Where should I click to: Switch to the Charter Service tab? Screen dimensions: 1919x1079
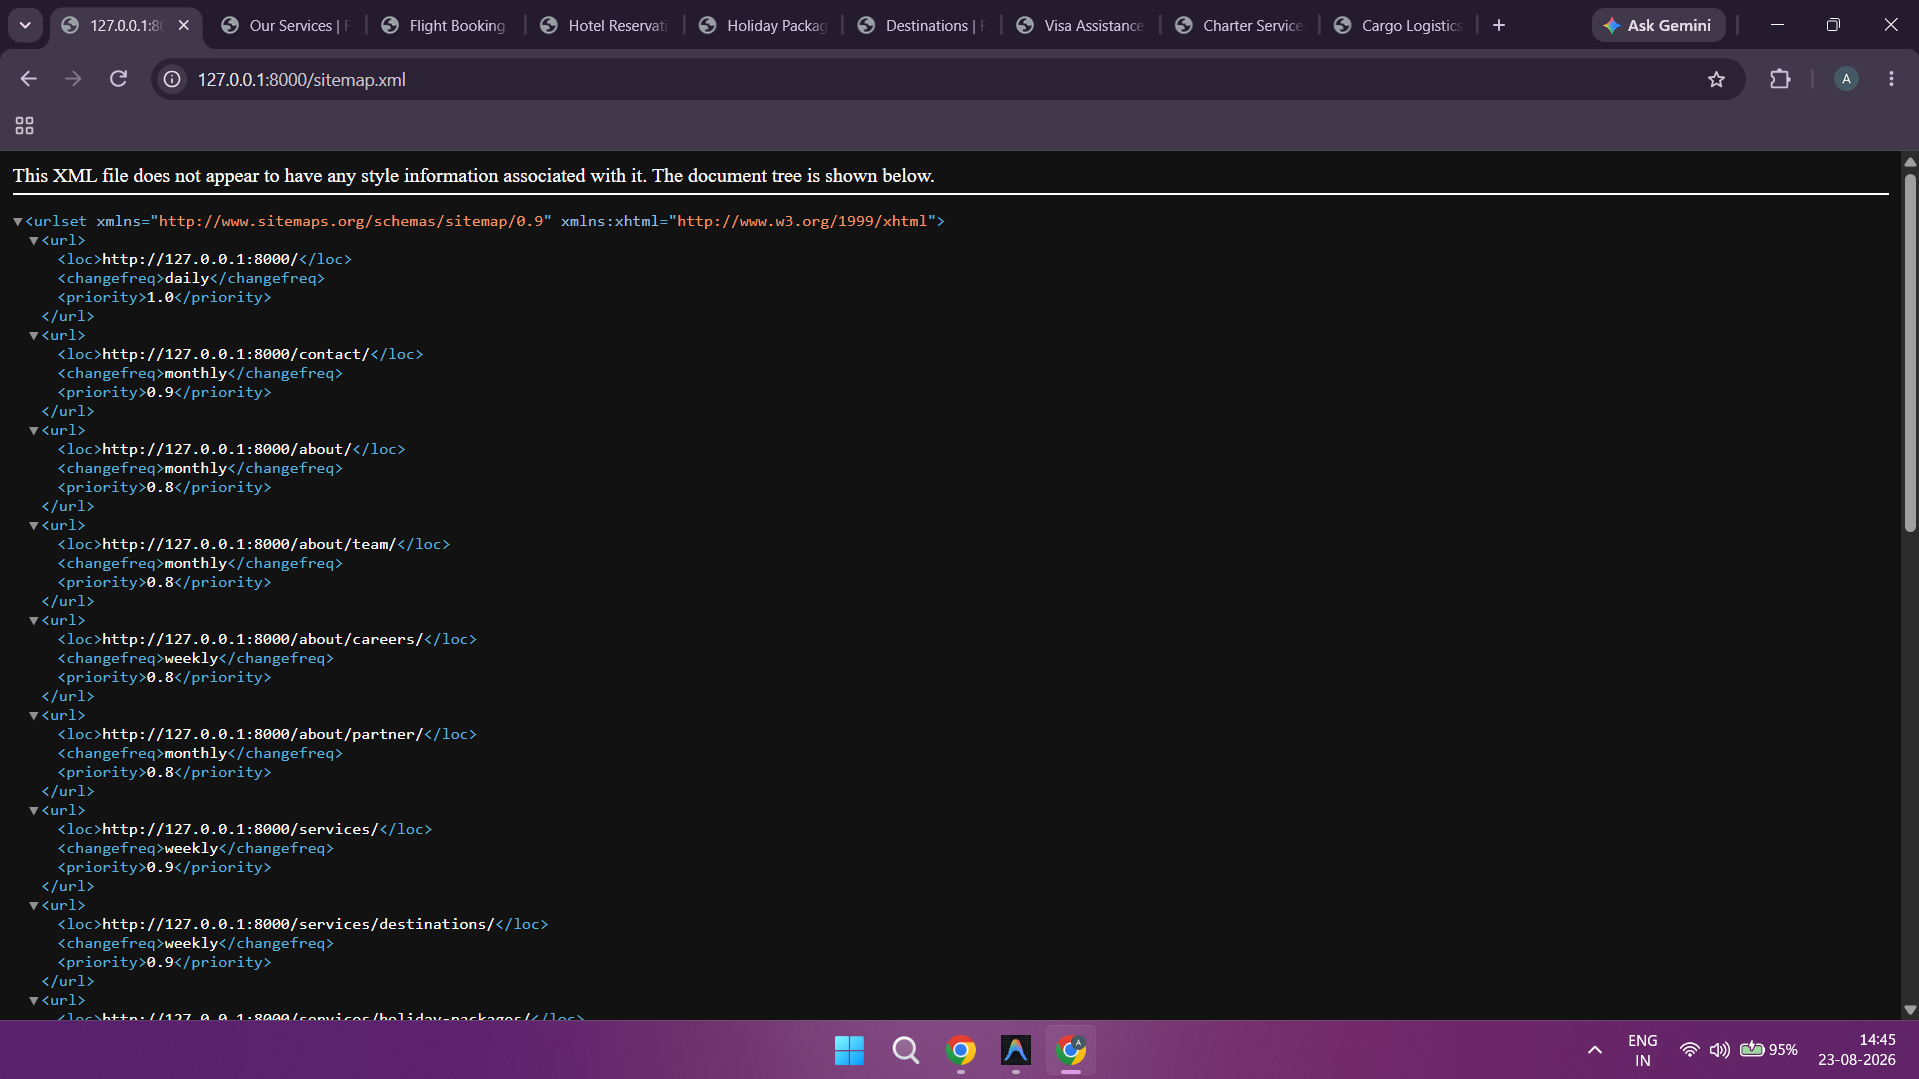coord(1241,25)
